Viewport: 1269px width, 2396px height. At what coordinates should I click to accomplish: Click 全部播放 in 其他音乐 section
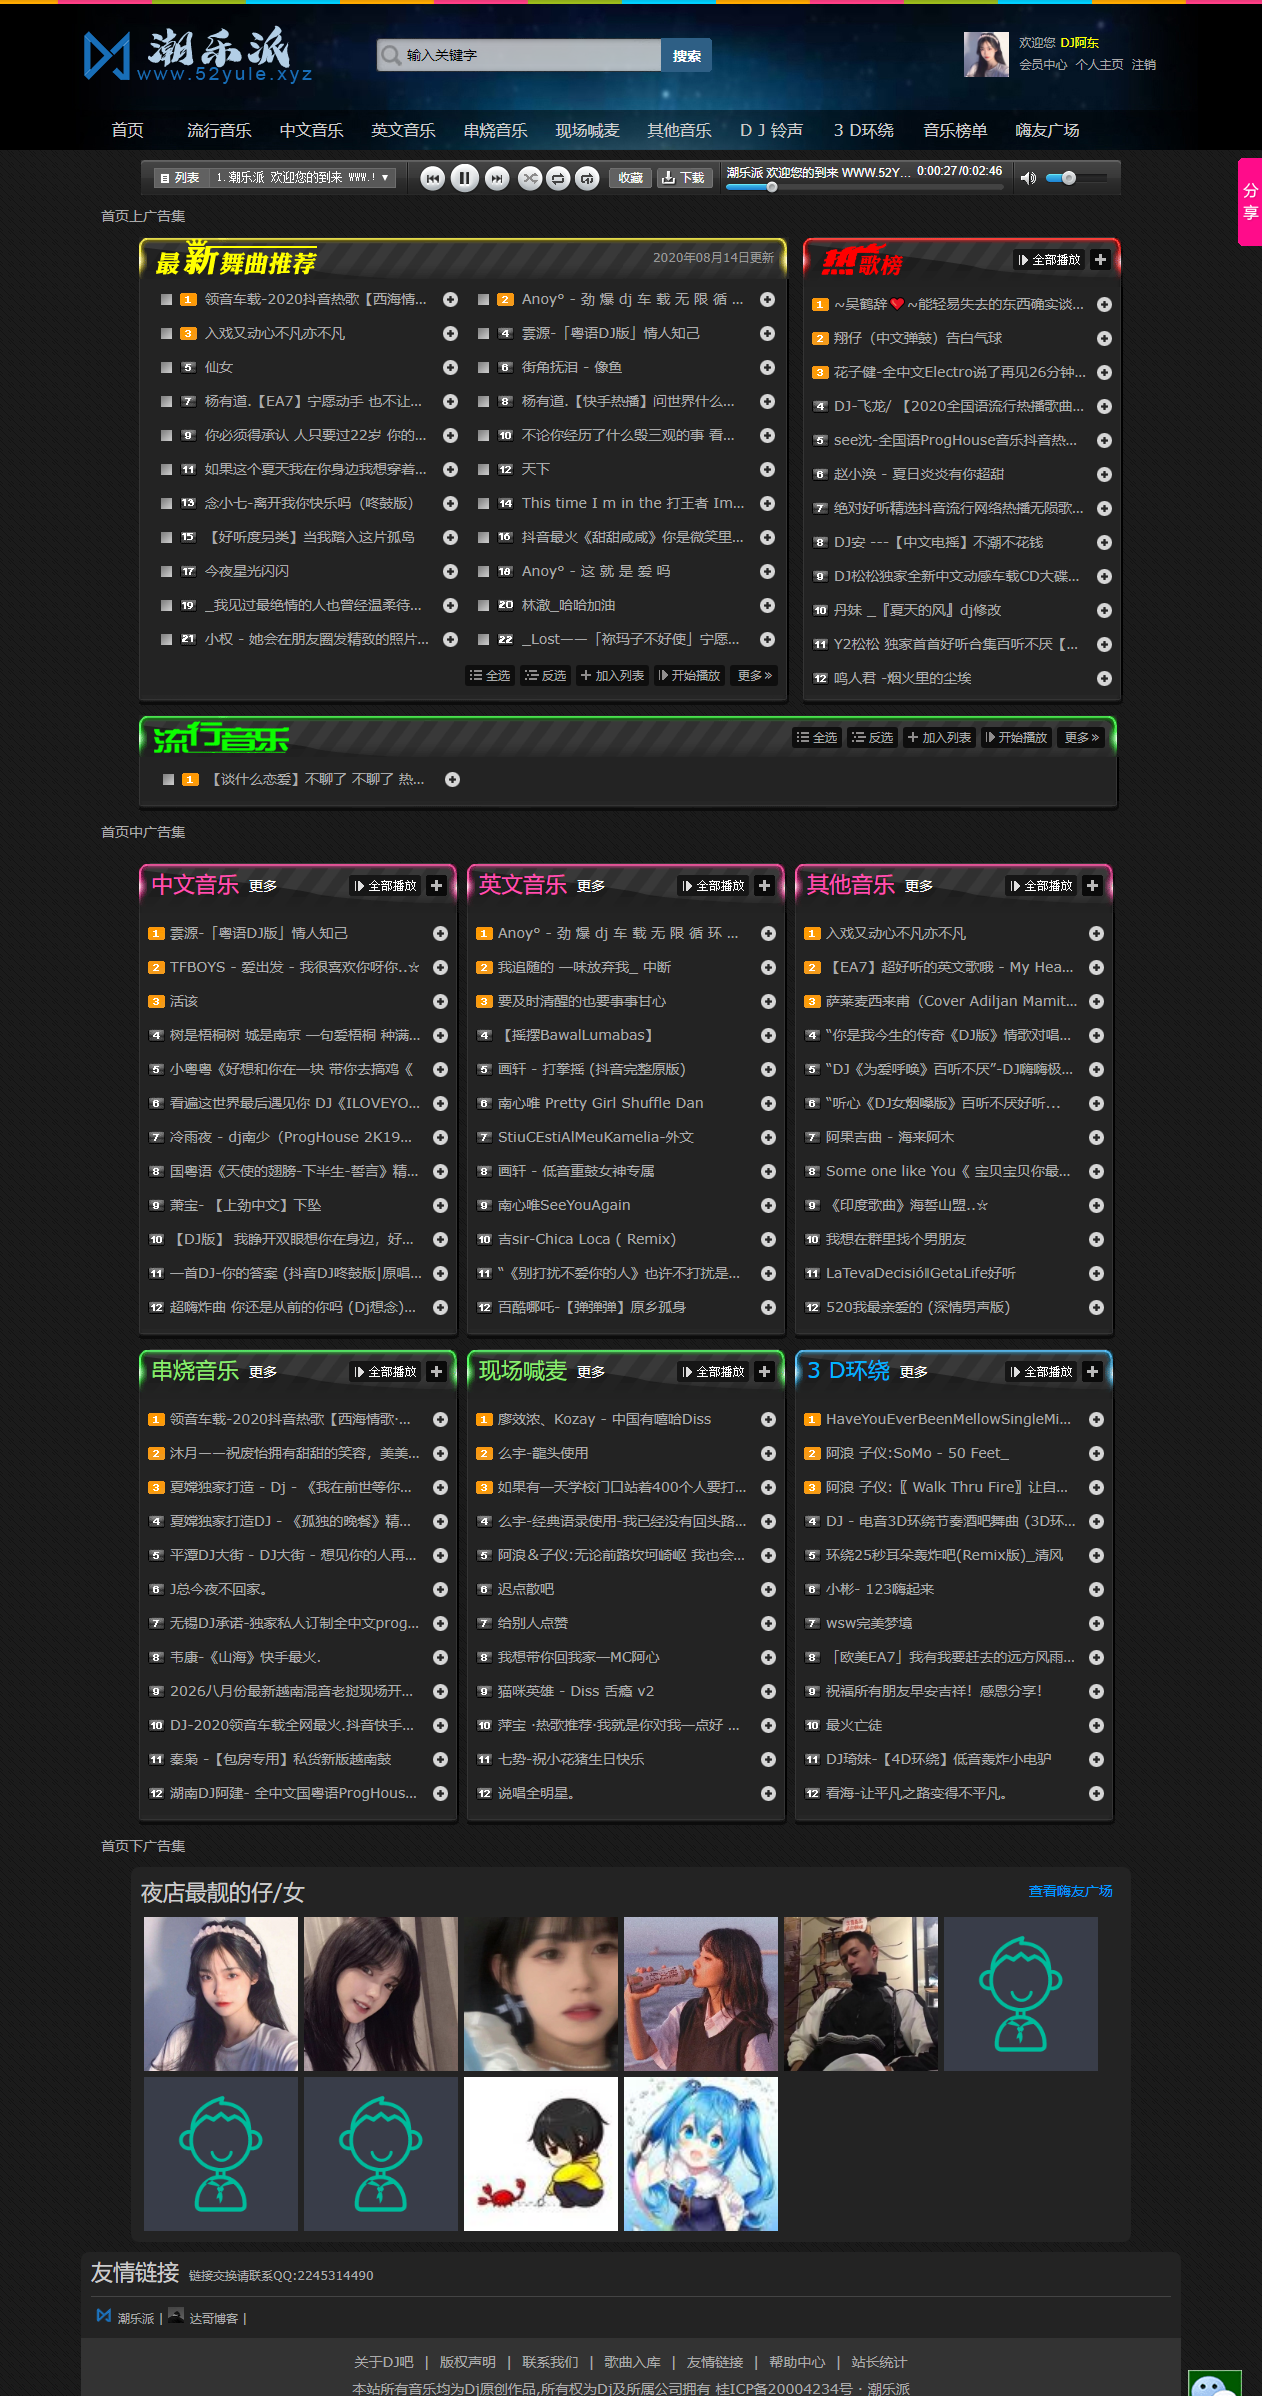click(x=1041, y=886)
